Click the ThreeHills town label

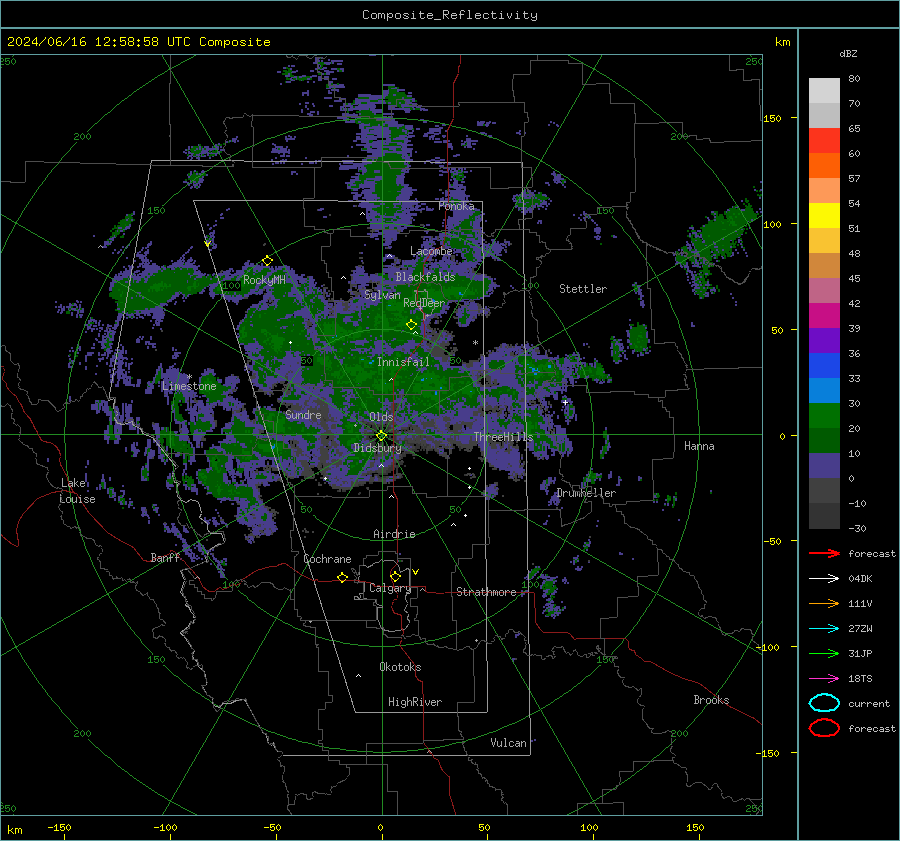click(x=503, y=437)
